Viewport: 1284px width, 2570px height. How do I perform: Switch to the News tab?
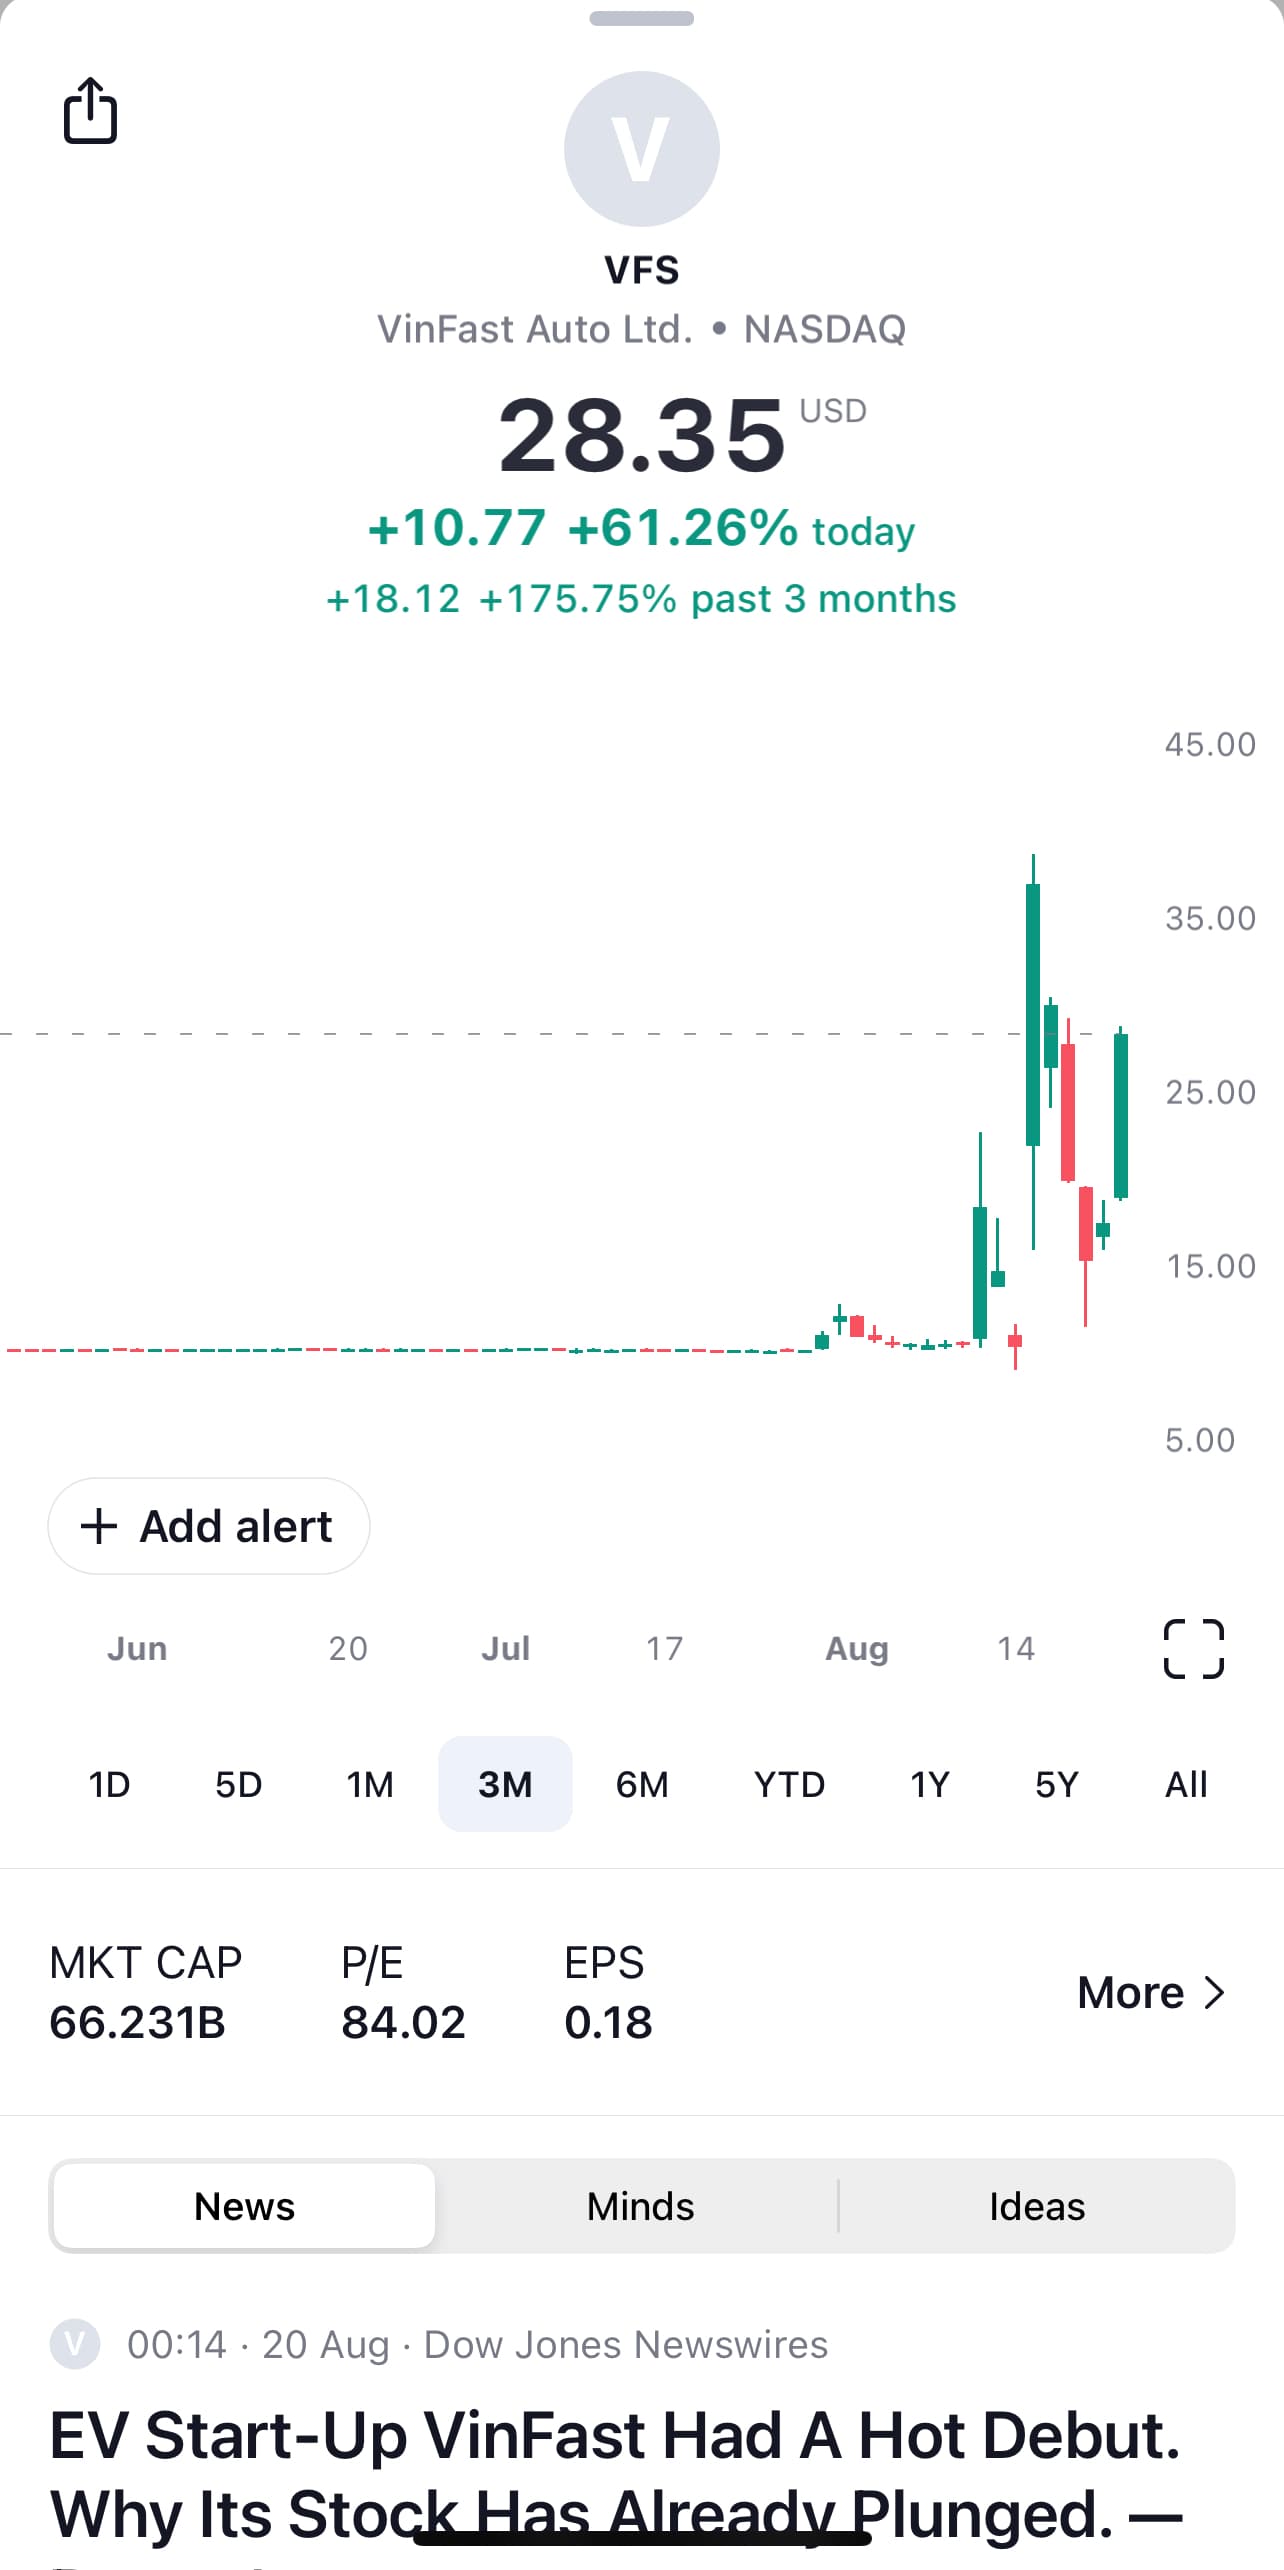[244, 2206]
